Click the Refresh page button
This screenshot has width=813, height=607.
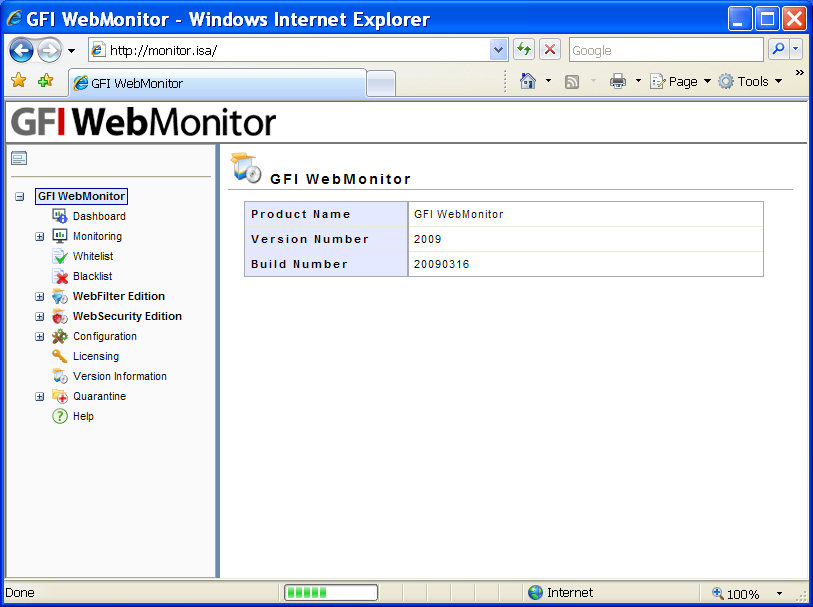[524, 50]
